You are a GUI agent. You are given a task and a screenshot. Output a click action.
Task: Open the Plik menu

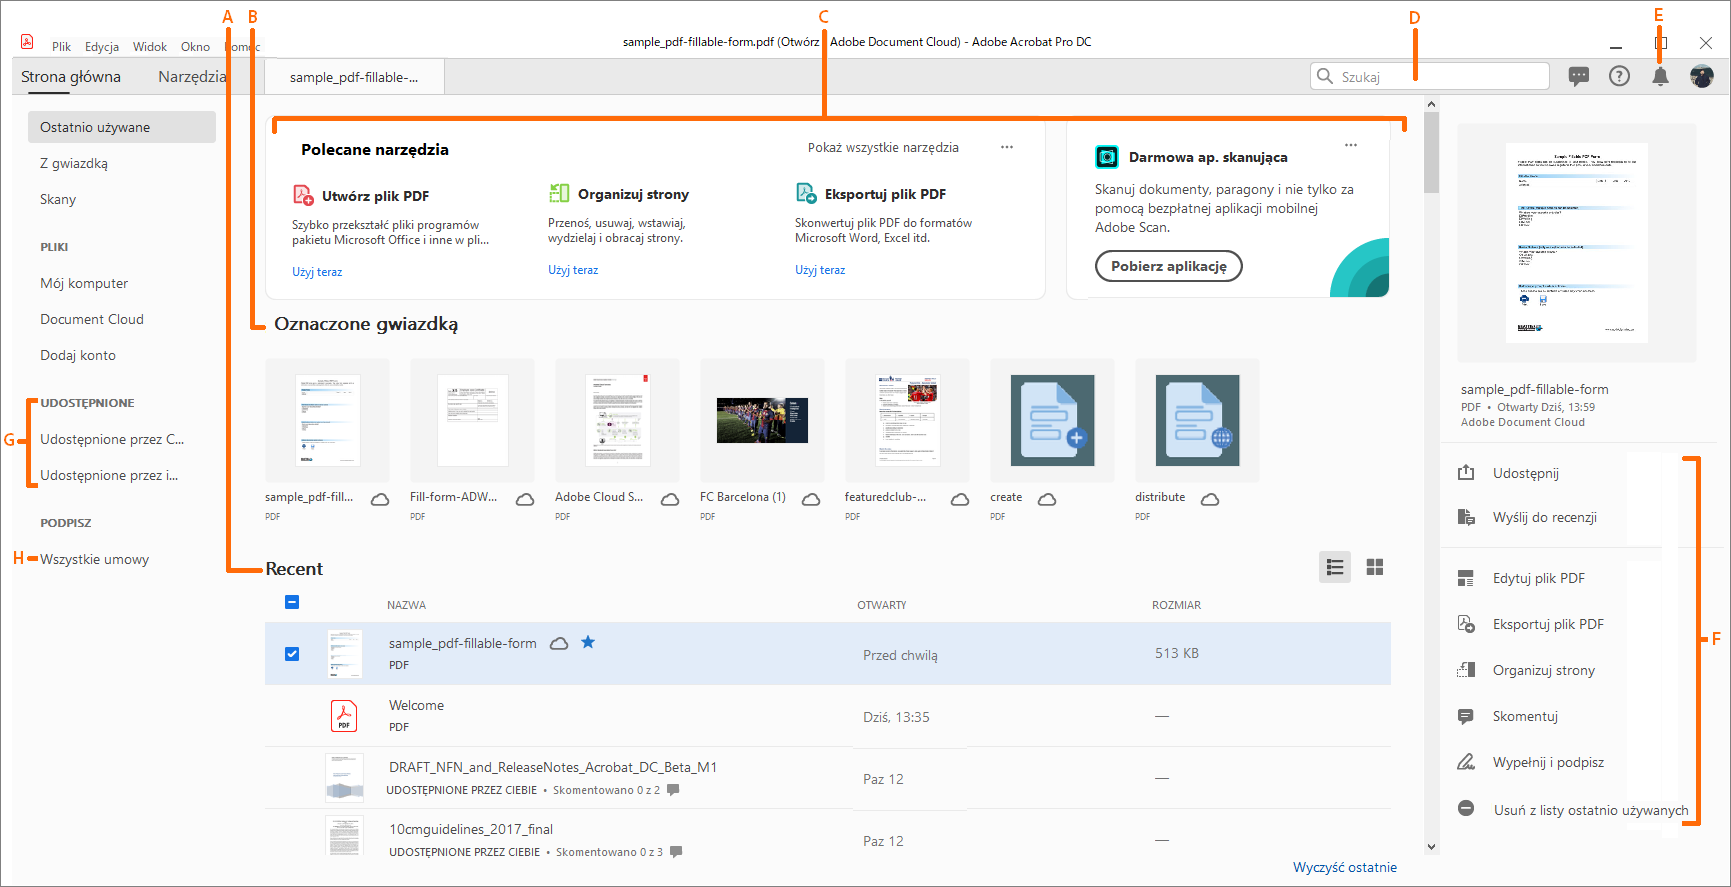click(61, 47)
